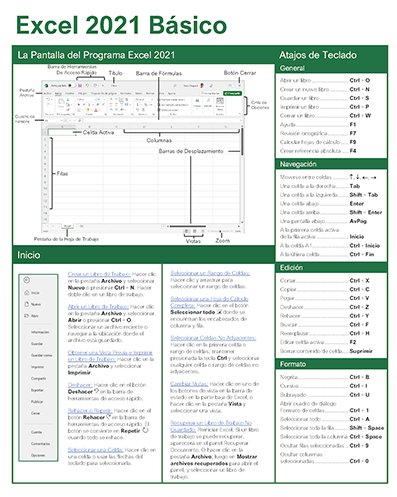Open the Seleccionar una Celda link

[95, 450]
